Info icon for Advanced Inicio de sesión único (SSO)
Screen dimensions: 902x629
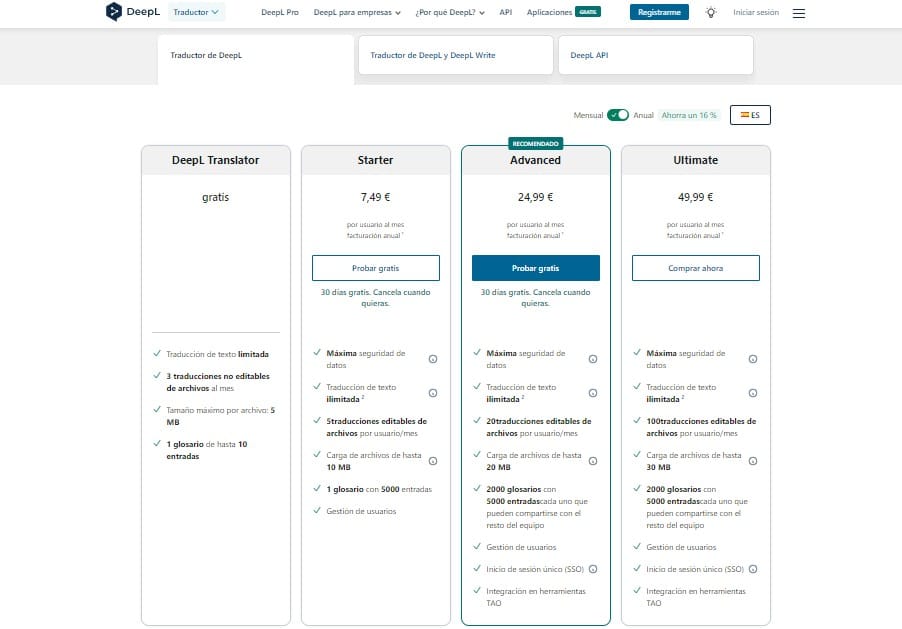pos(593,569)
